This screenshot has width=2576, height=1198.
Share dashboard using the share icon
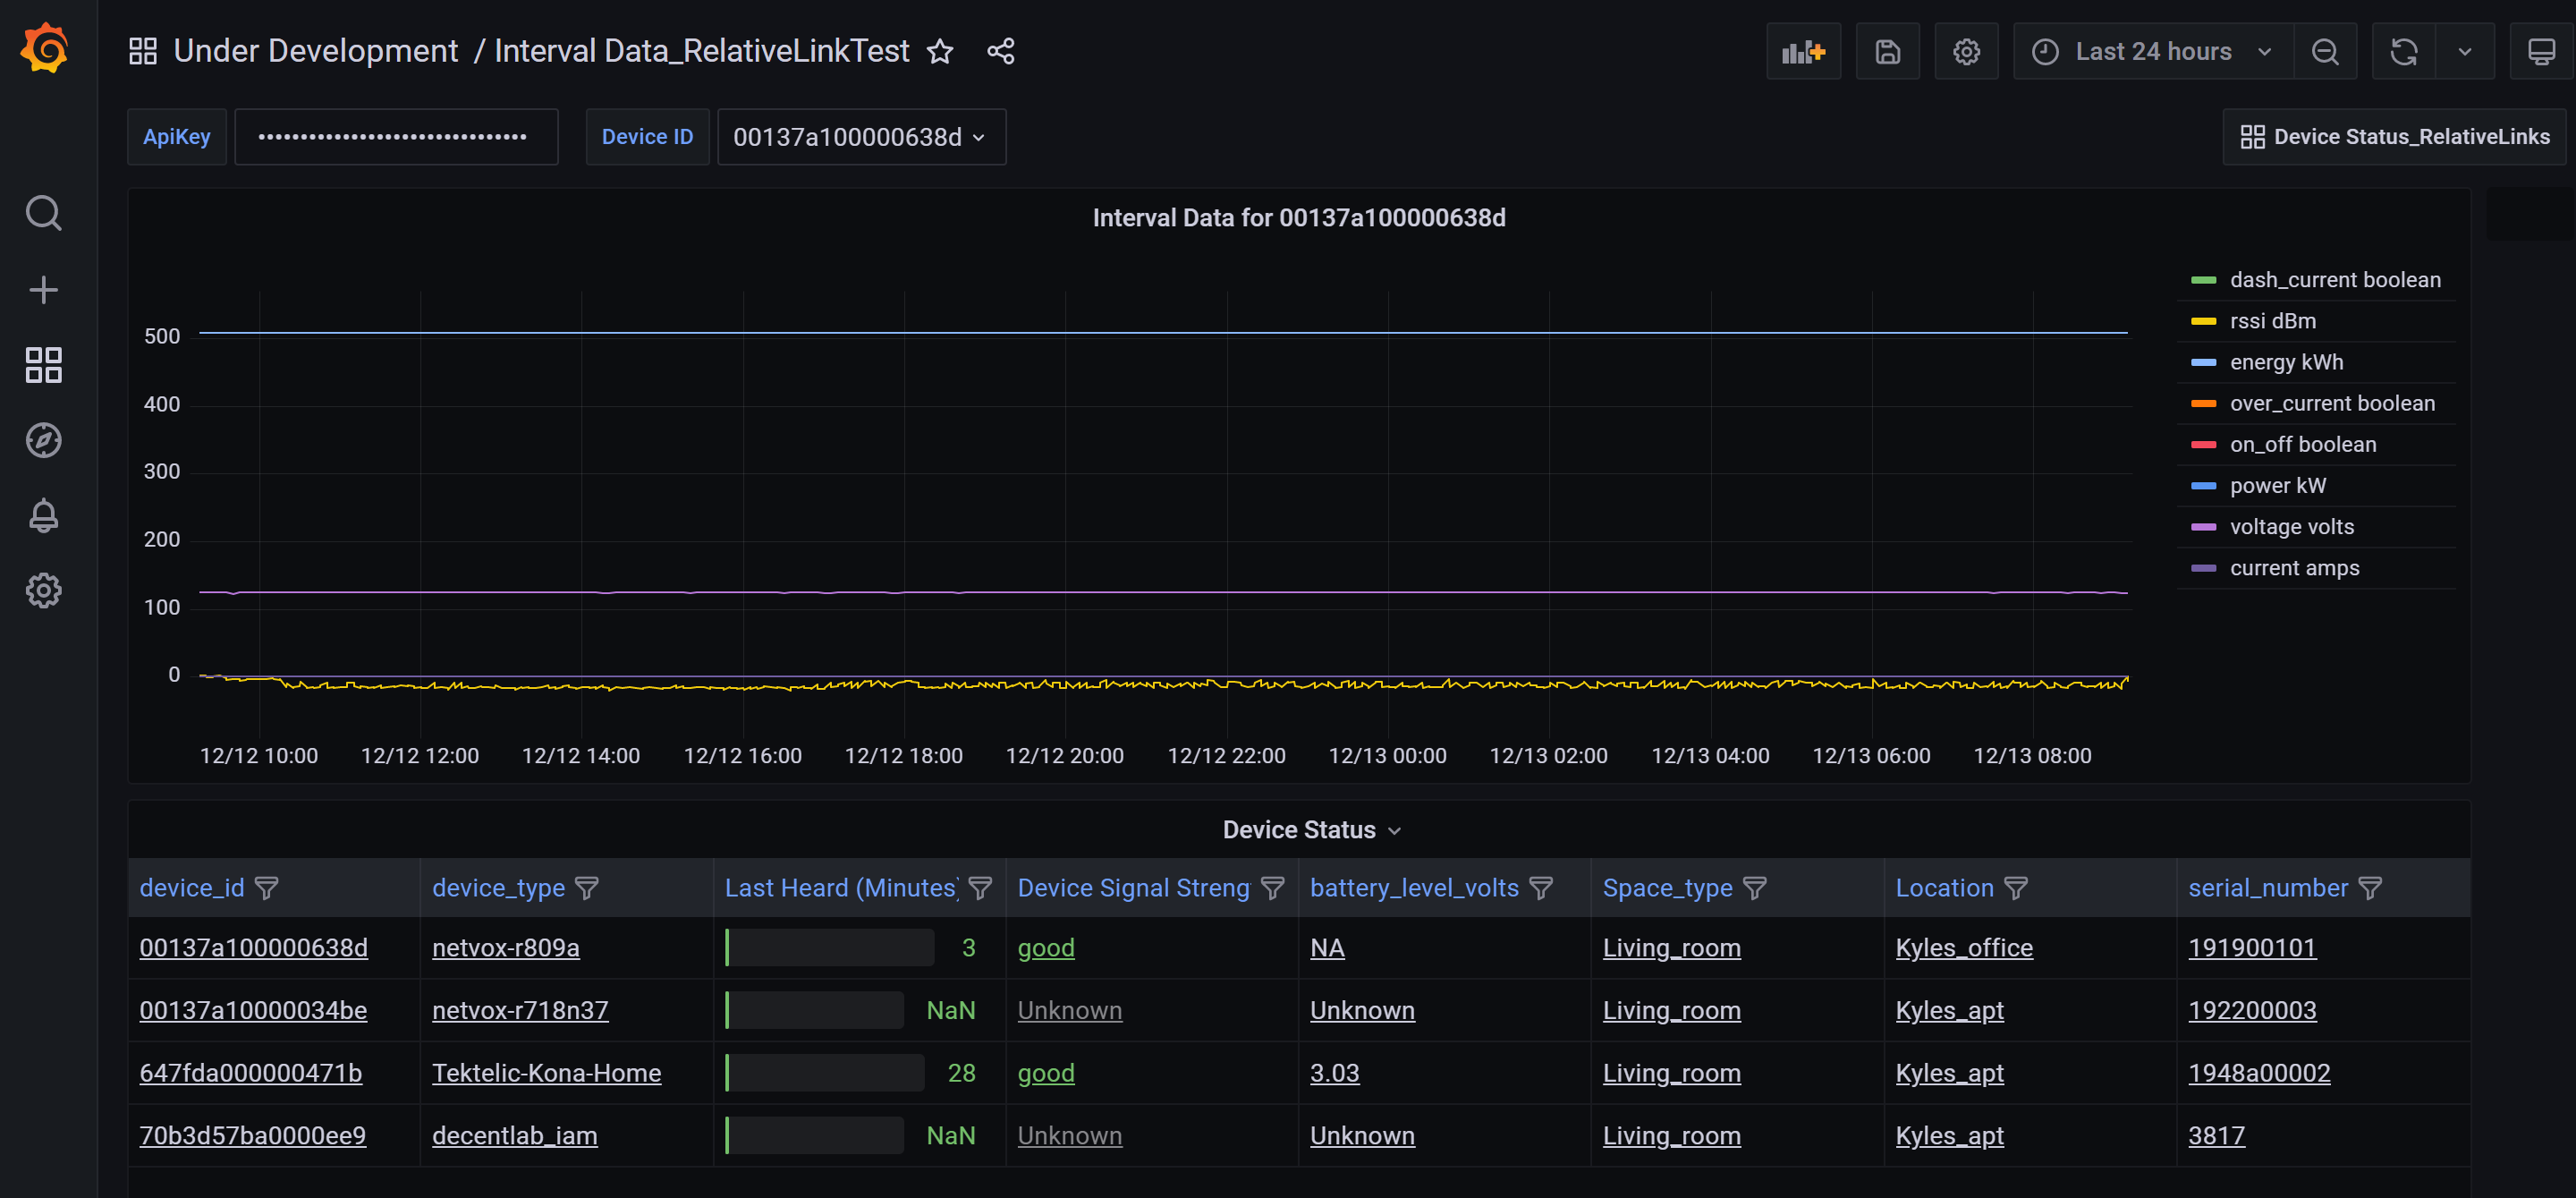coord(1000,51)
